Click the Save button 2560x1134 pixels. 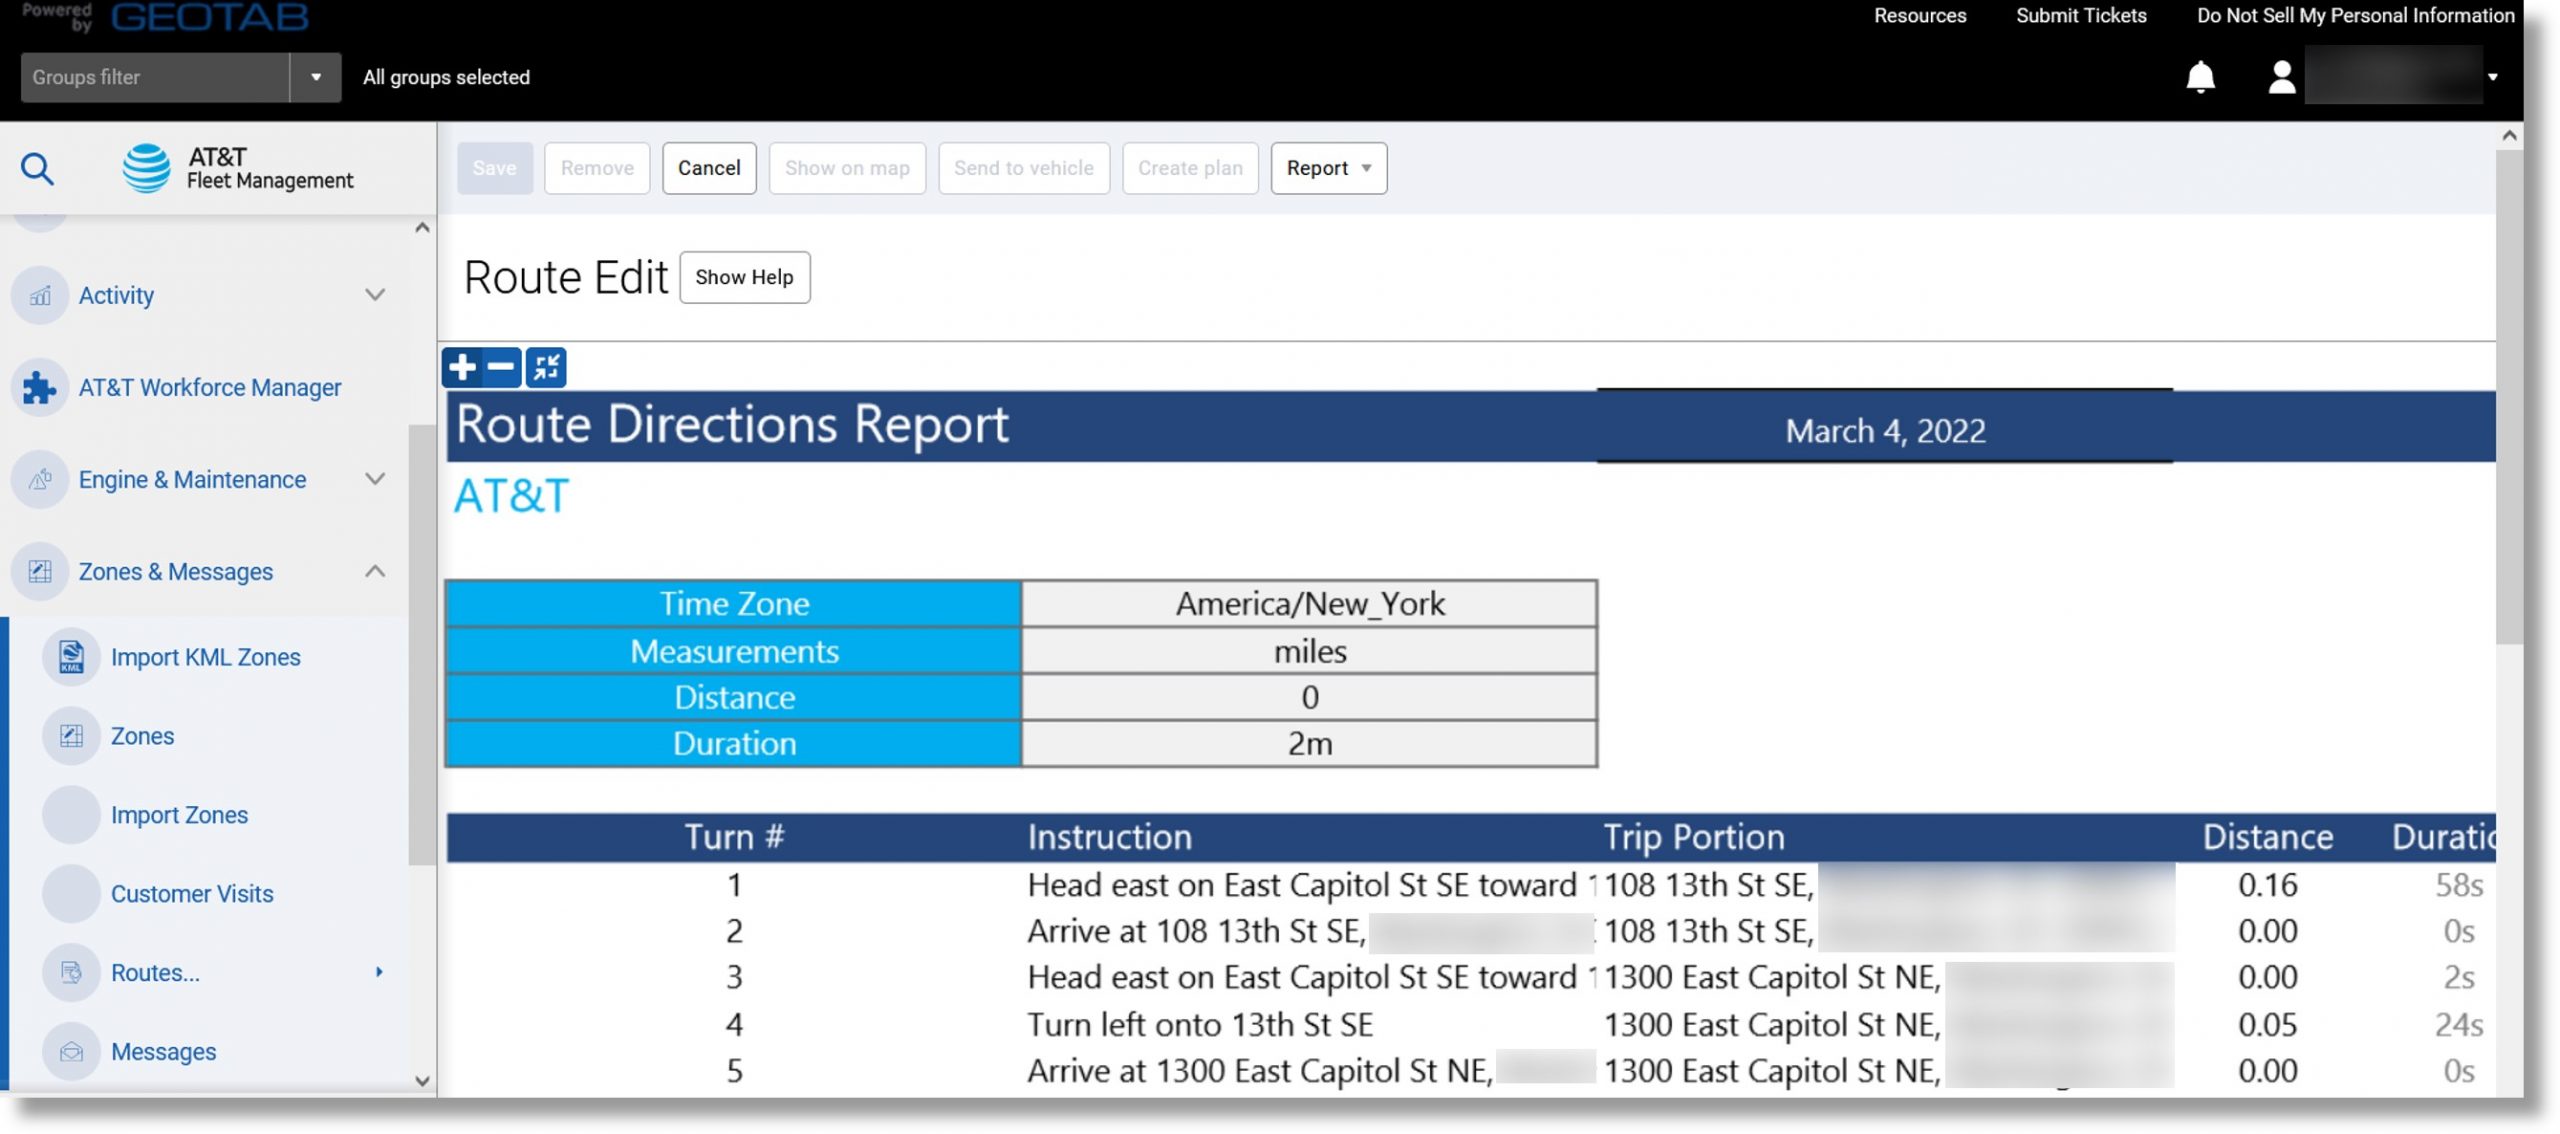(494, 168)
